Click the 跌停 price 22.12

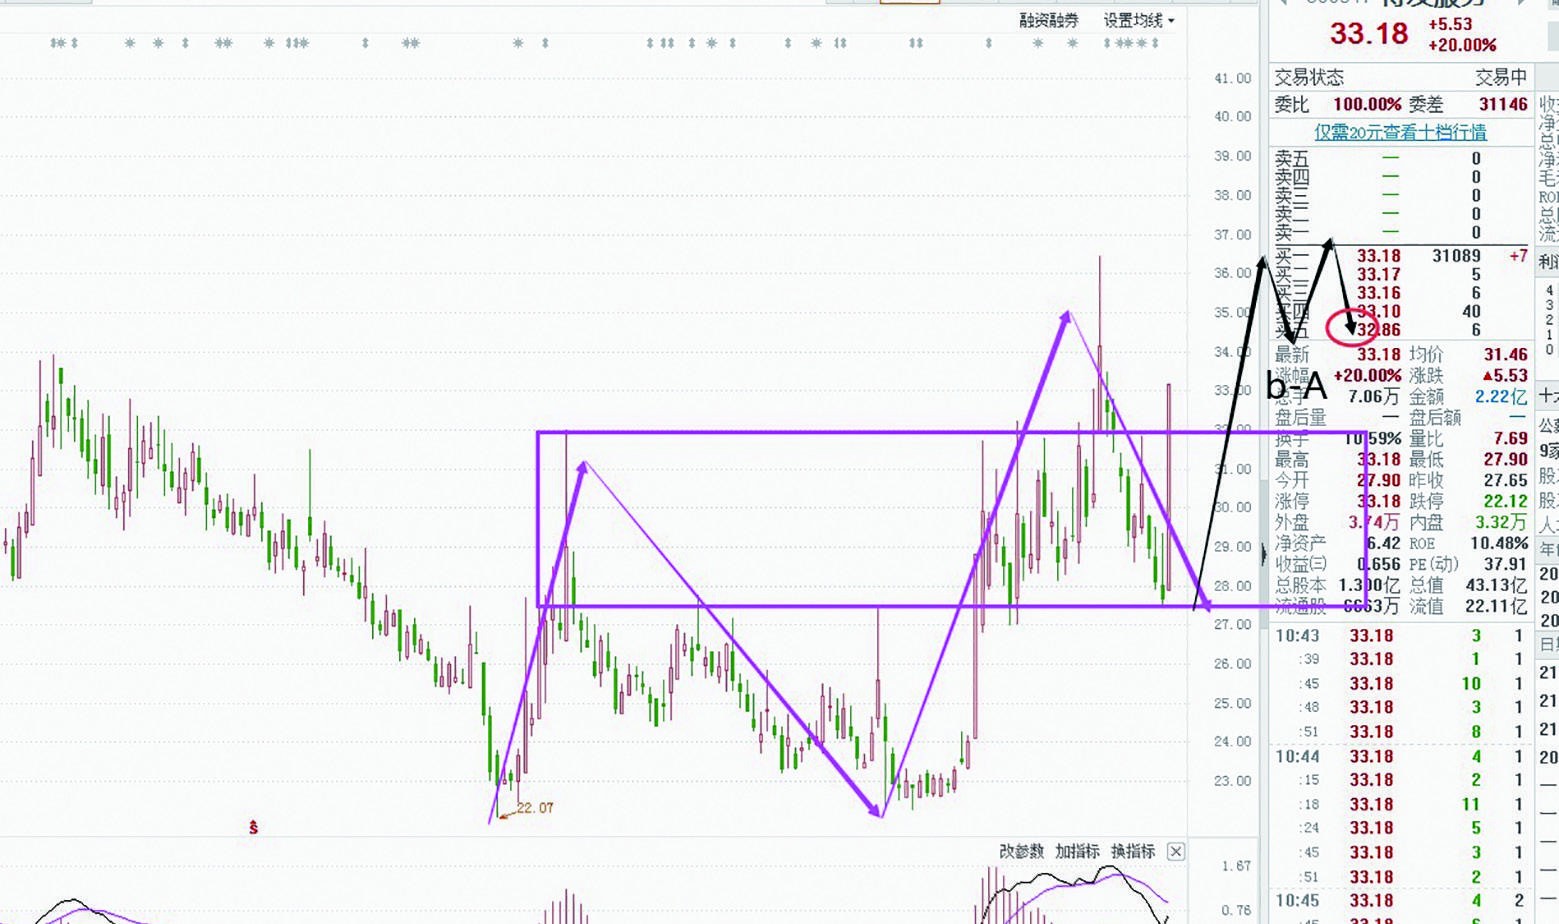tap(1506, 501)
